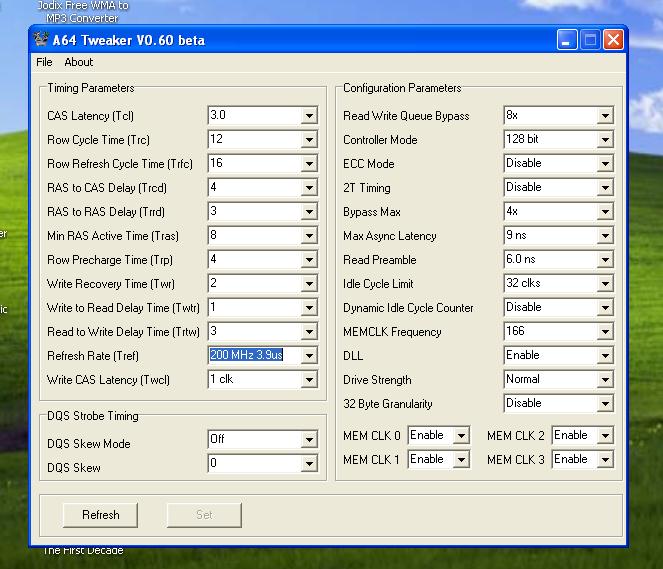Viewport: 663px width, 569px height.
Task: Open the About menu
Action: (x=79, y=62)
